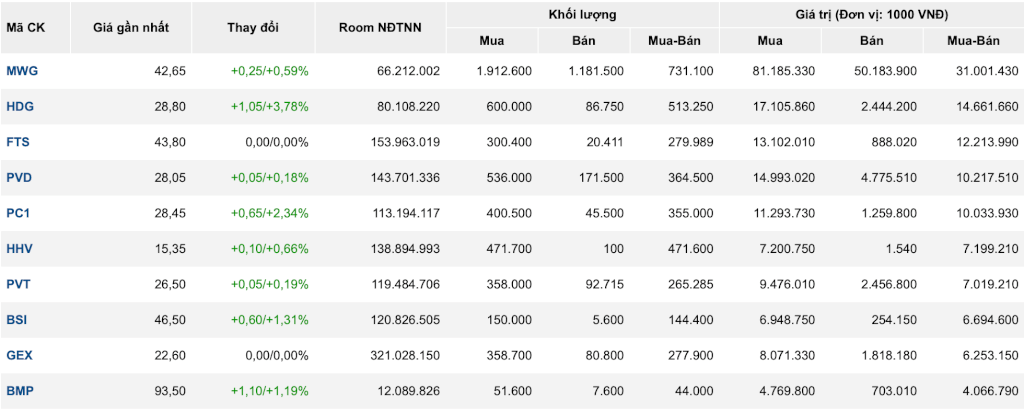Open the BSI stock ticker link
1024x412 pixels.
click(17, 320)
